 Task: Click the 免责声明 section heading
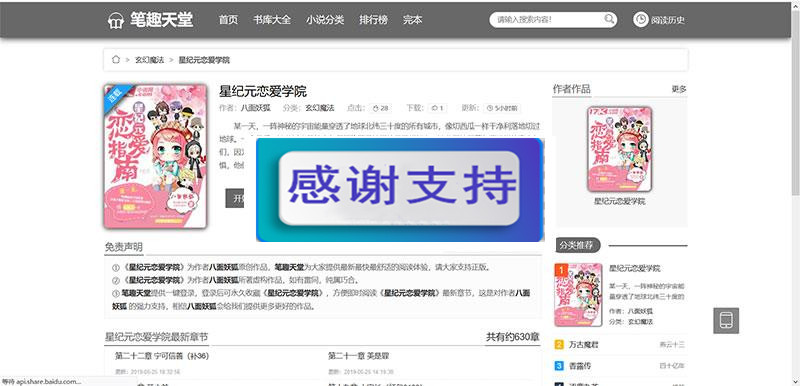point(124,247)
